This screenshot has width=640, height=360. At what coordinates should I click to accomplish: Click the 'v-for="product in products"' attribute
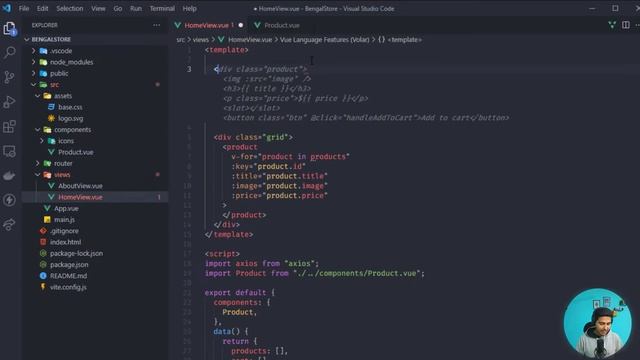click(x=290, y=157)
